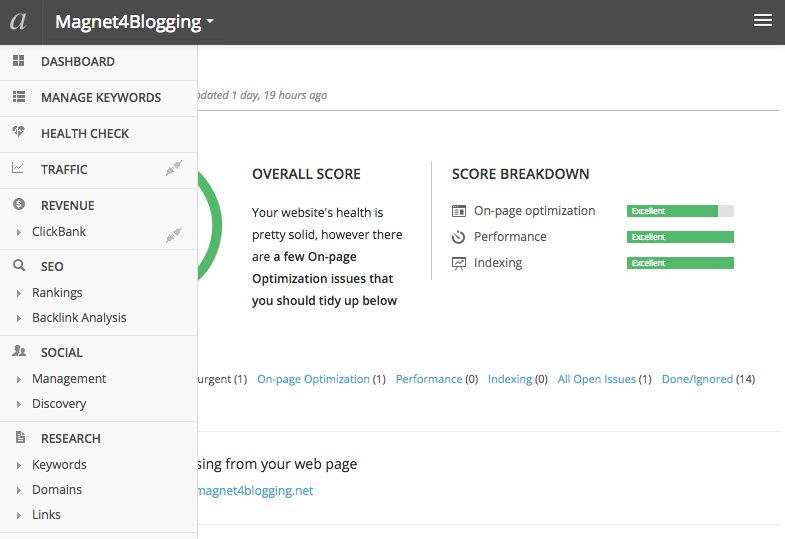Click the Social people icon

tap(19, 351)
